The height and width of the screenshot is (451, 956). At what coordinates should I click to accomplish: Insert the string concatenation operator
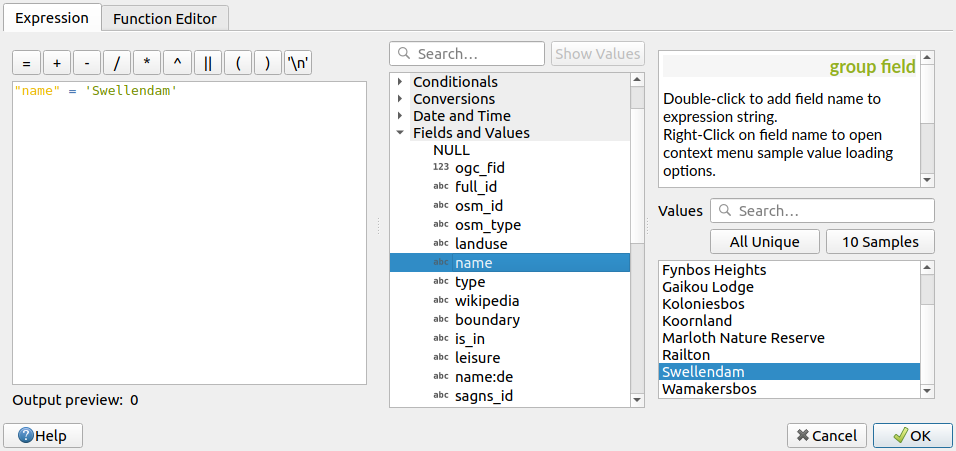tap(207, 63)
